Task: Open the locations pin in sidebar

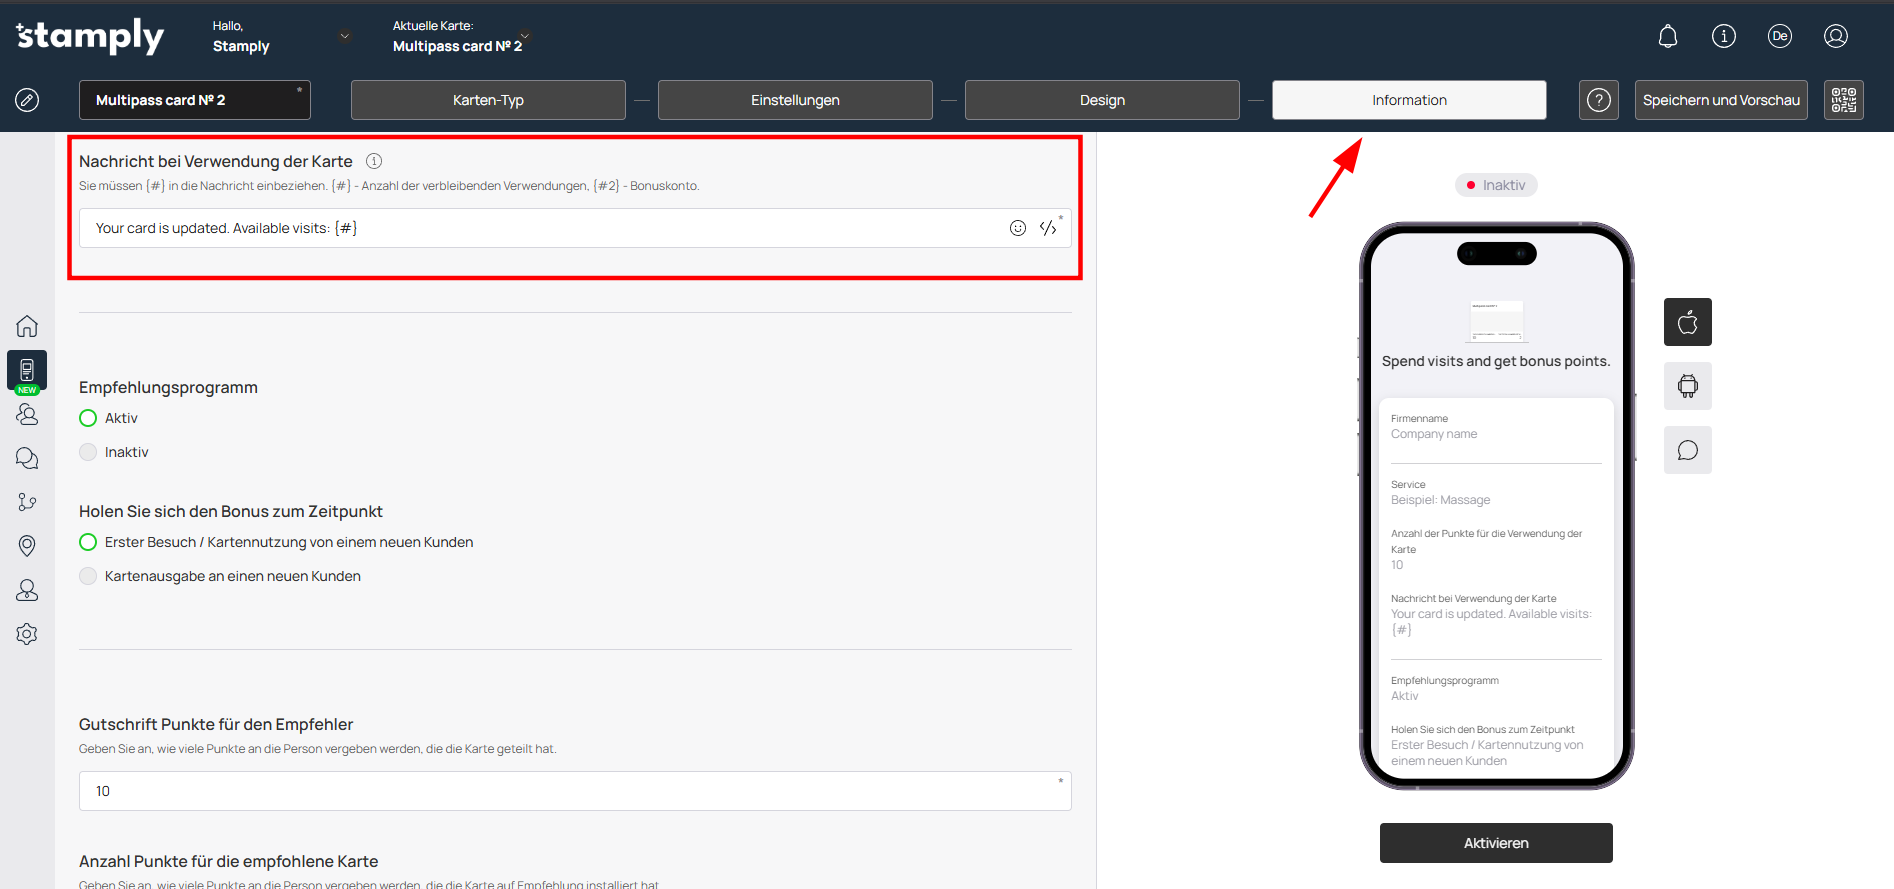Action: 27,545
